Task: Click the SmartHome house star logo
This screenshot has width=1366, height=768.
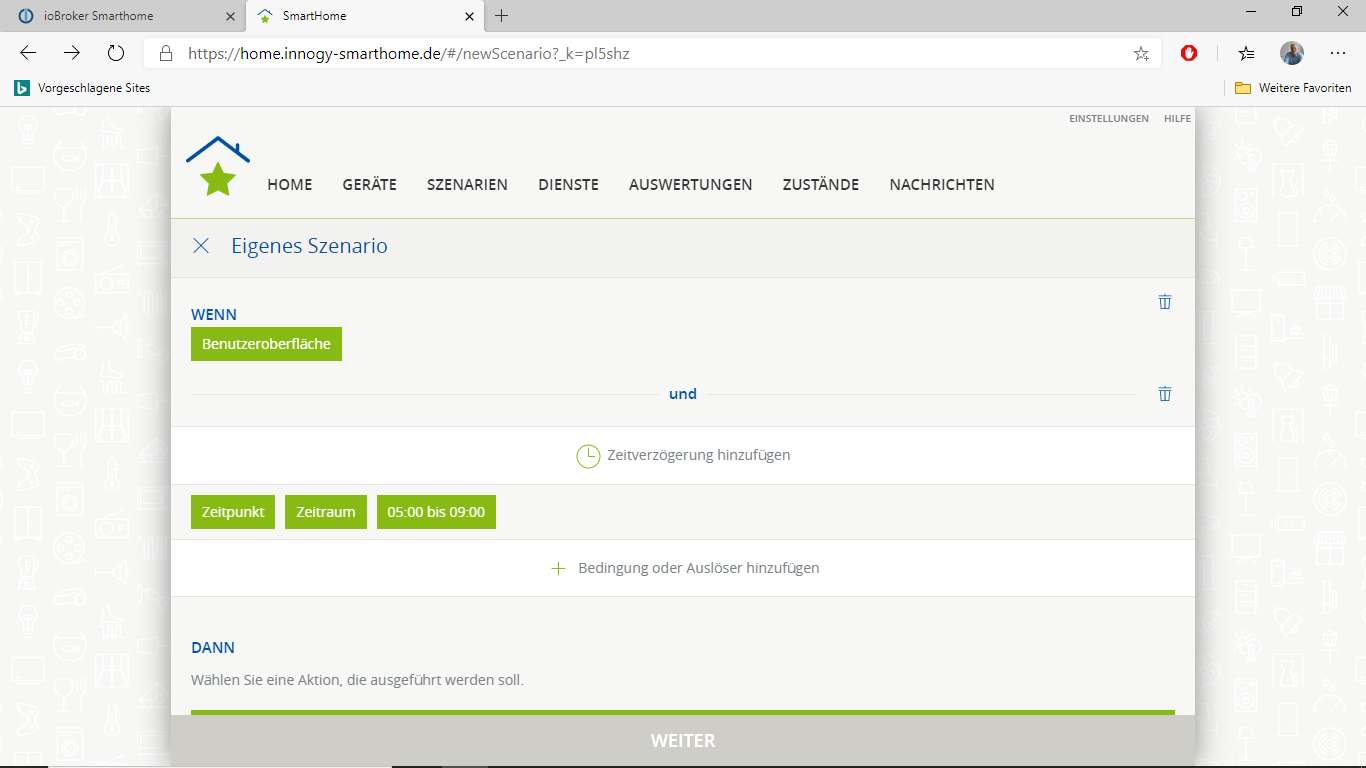Action: [x=218, y=166]
